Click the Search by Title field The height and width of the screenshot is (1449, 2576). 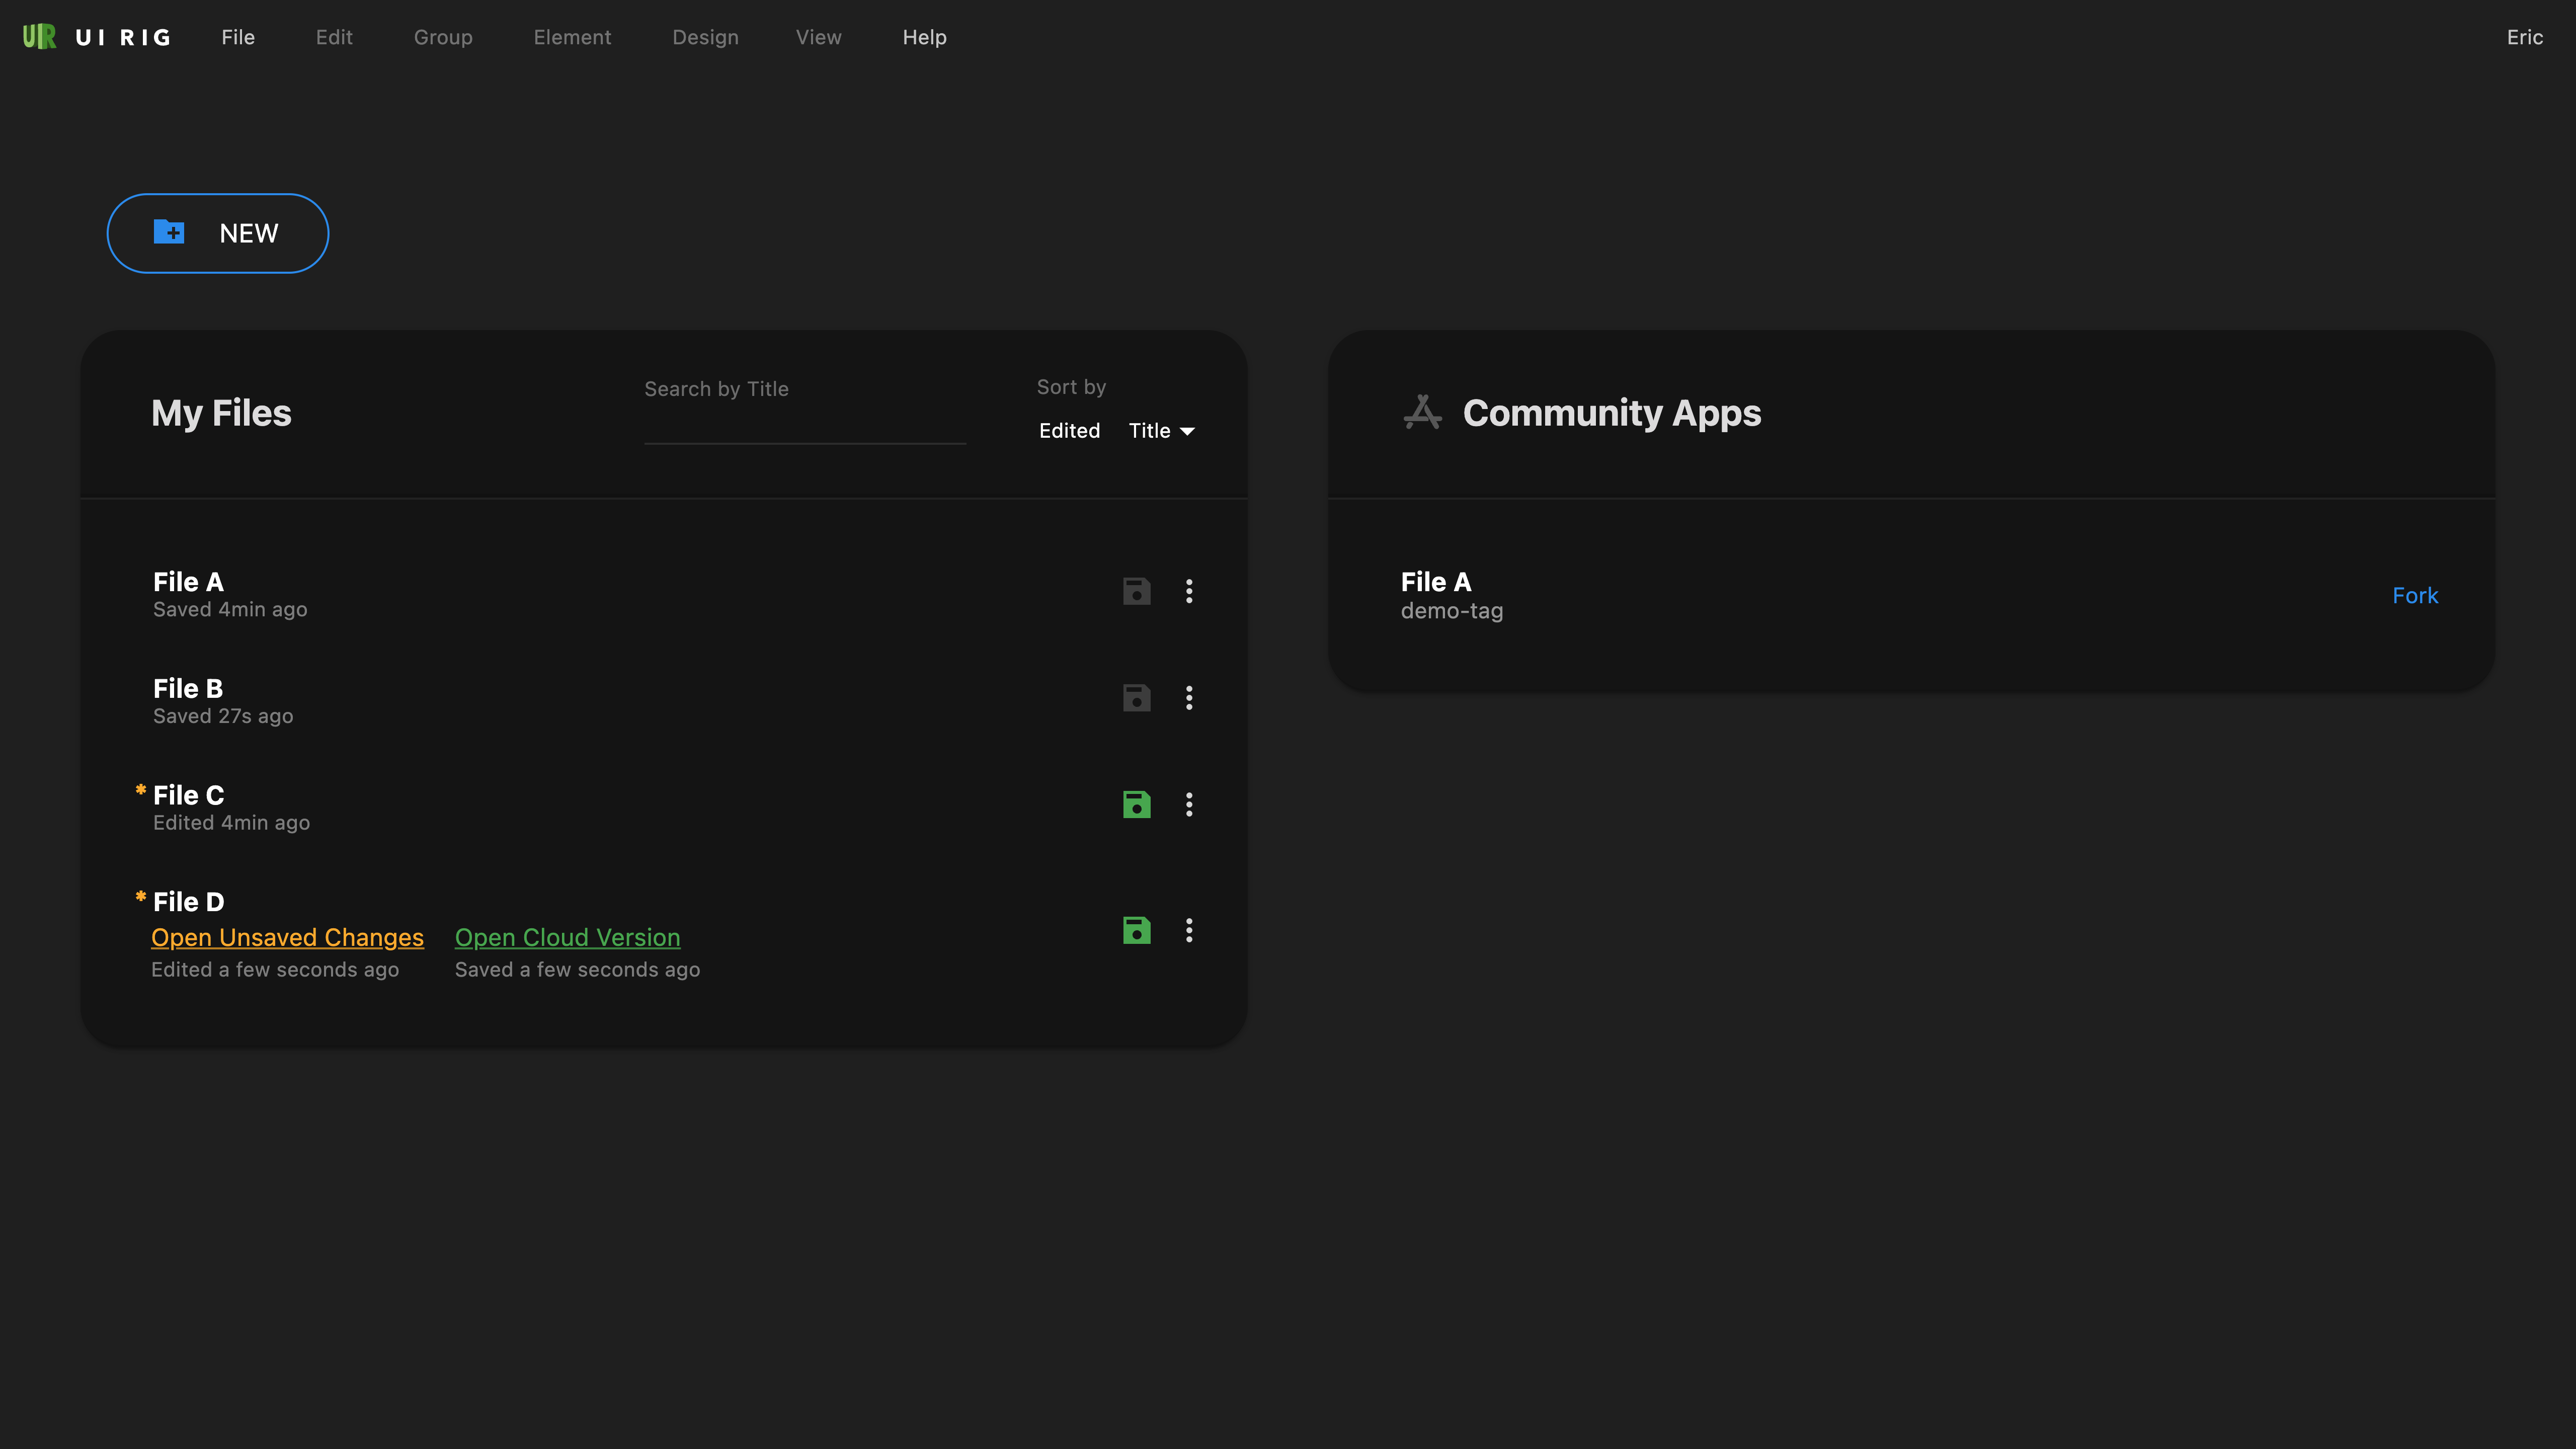click(x=805, y=412)
